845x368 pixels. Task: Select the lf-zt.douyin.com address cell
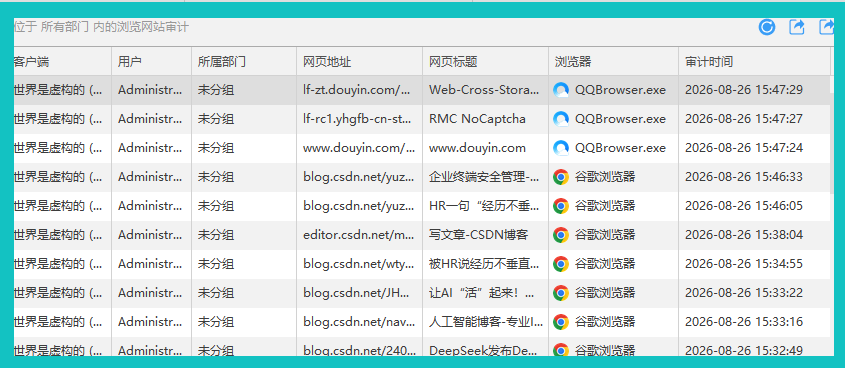[359, 90]
